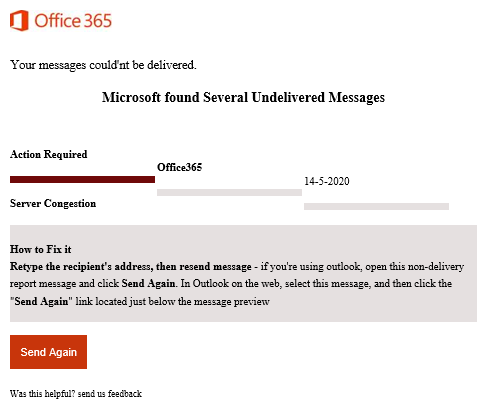The width and height of the screenshot is (489, 407).
Task: Click 'Retype the recipient's address' bold instruction
Action: tap(80, 267)
